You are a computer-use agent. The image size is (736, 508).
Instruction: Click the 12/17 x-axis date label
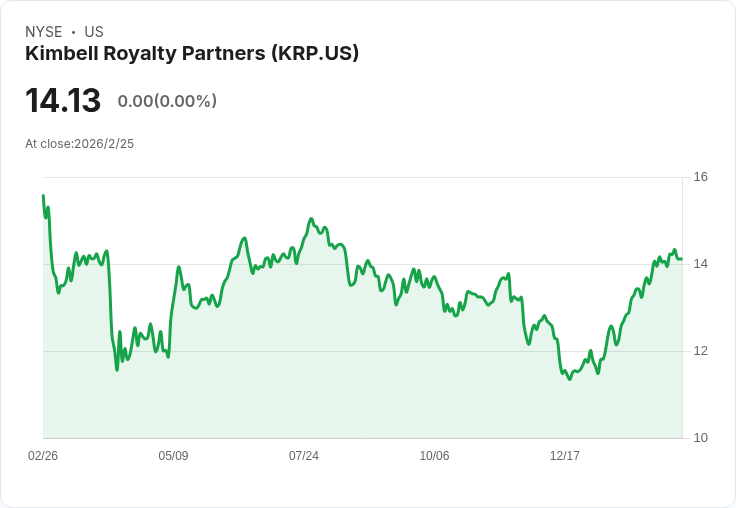coord(565,455)
